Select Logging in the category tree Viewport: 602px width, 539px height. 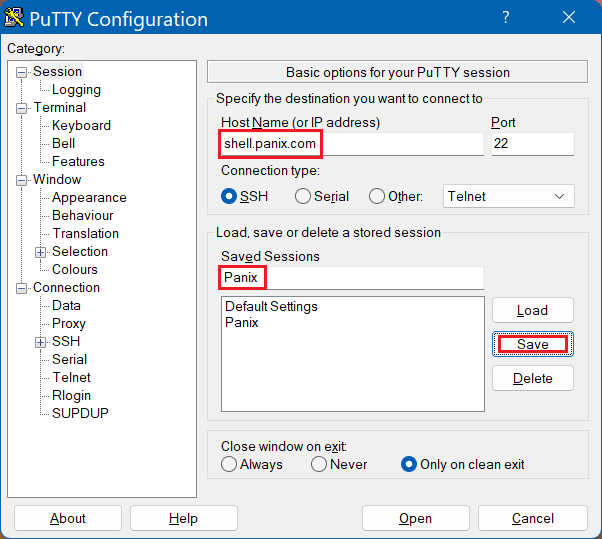(76, 90)
